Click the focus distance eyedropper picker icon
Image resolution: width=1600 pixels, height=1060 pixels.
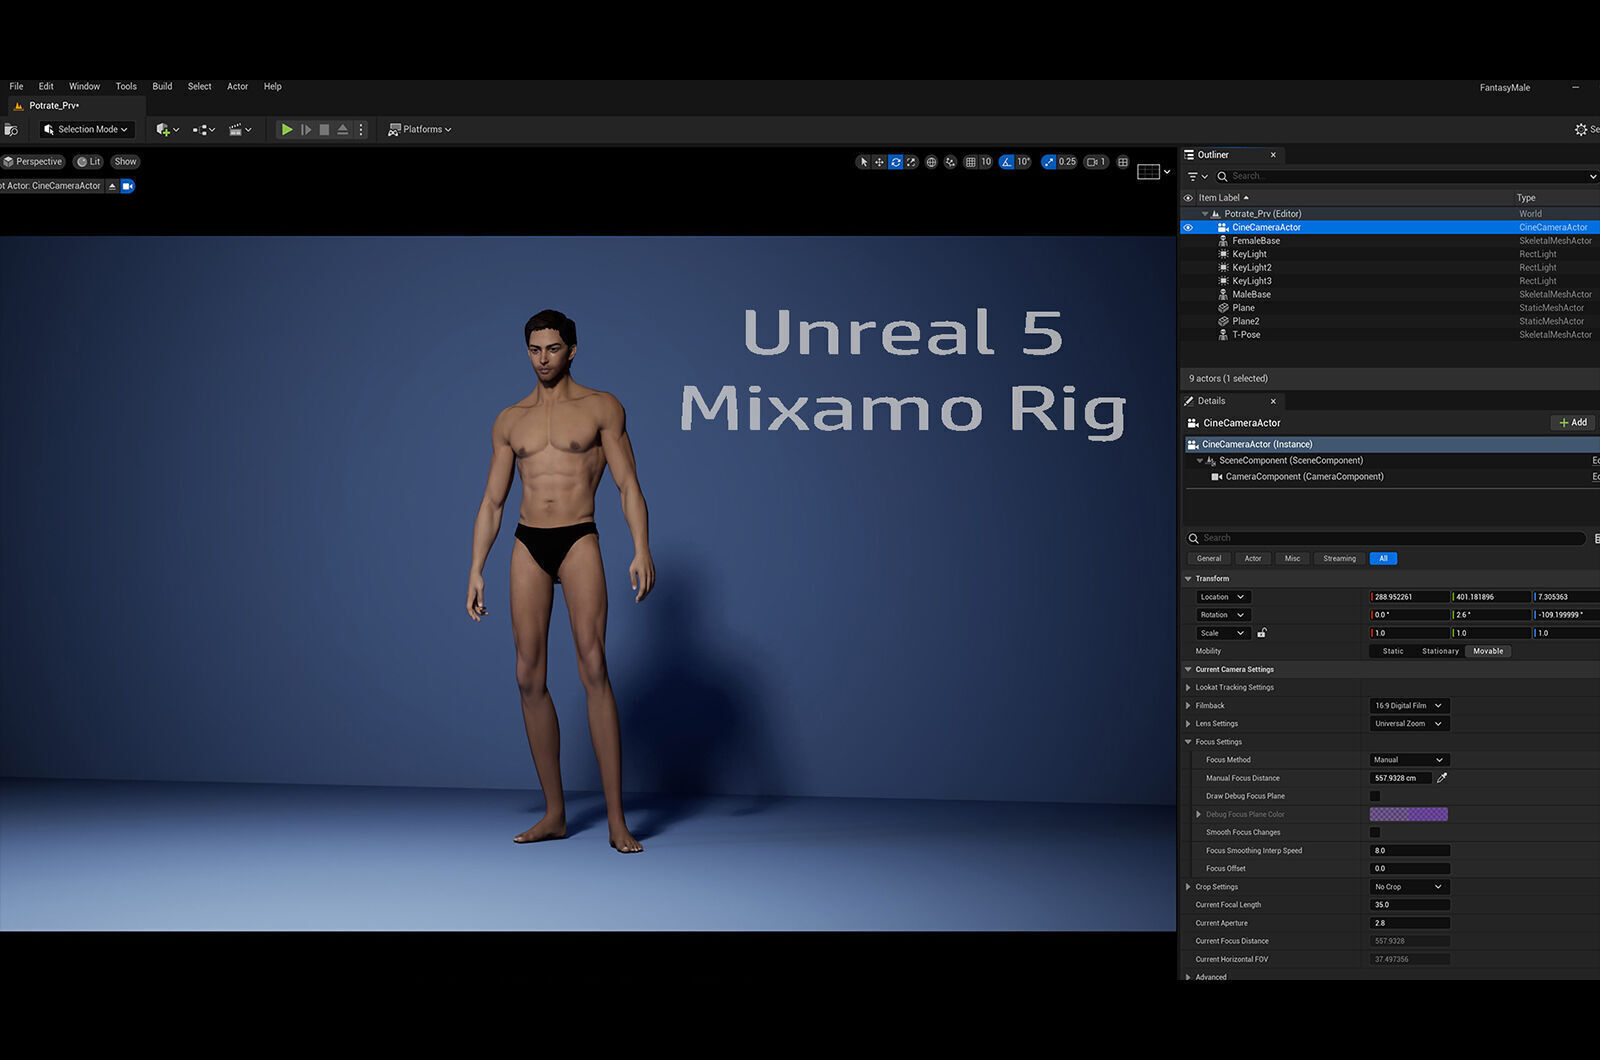point(1442,778)
